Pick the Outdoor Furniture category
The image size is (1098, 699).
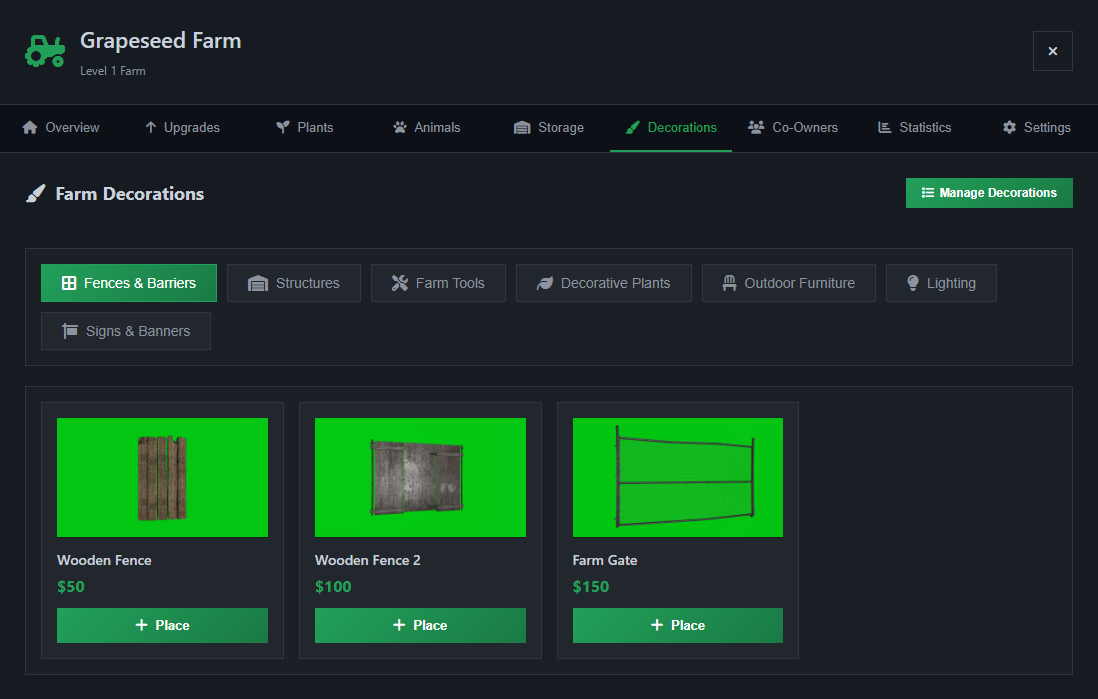tap(788, 283)
